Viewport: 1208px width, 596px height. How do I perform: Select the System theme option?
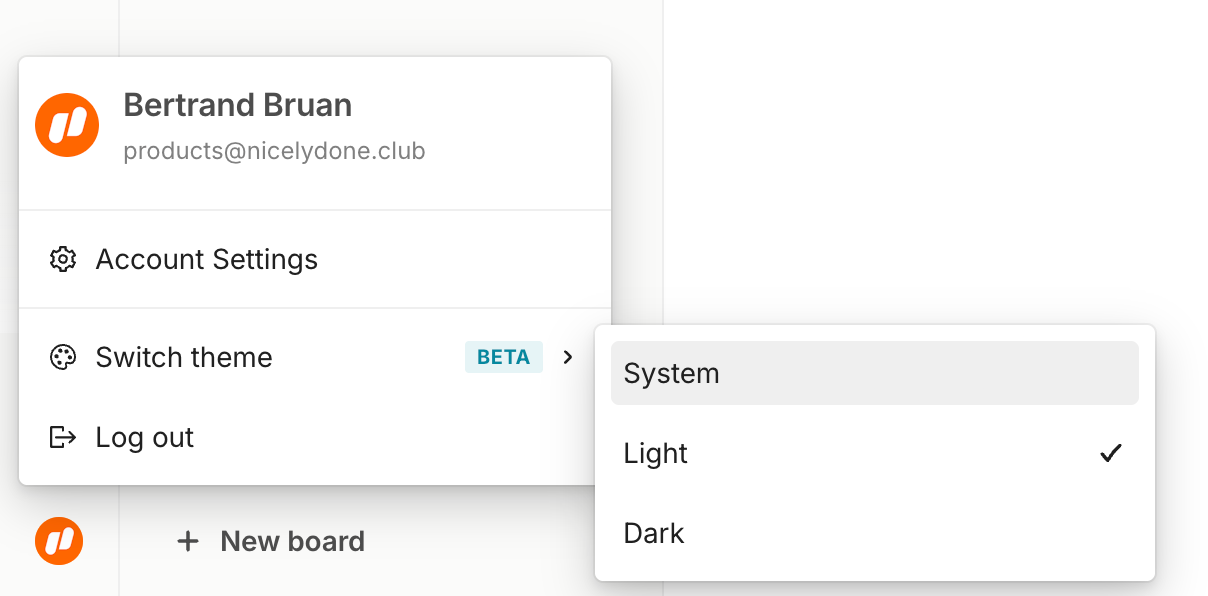click(874, 373)
